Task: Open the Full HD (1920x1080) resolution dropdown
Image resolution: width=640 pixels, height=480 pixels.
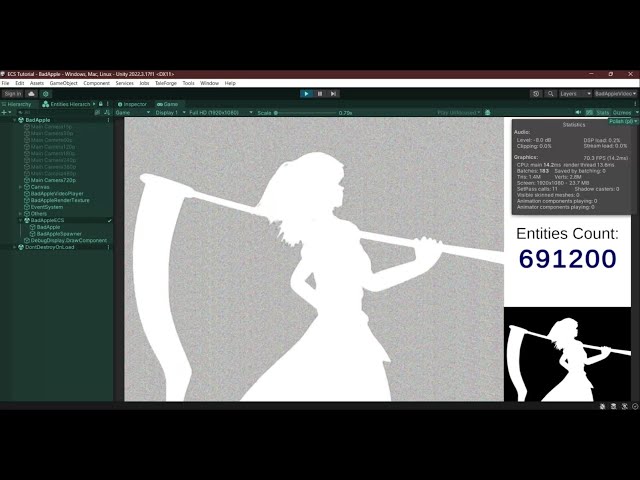Action: click(x=221, y=112)
